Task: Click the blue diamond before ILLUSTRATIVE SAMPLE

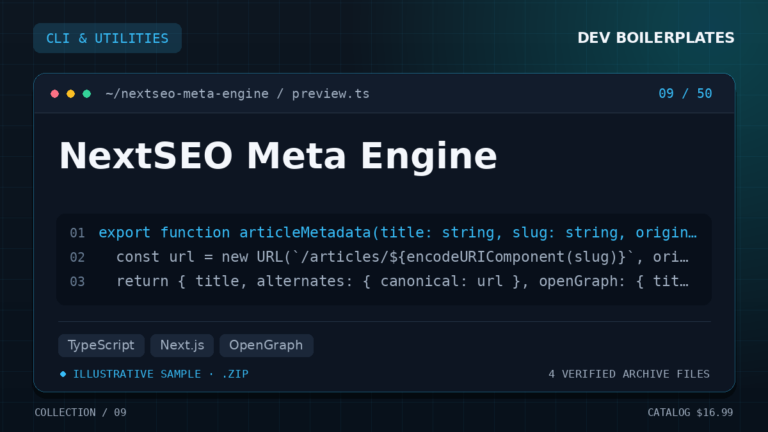Action: pyautogui.click(x=63, y=374)
